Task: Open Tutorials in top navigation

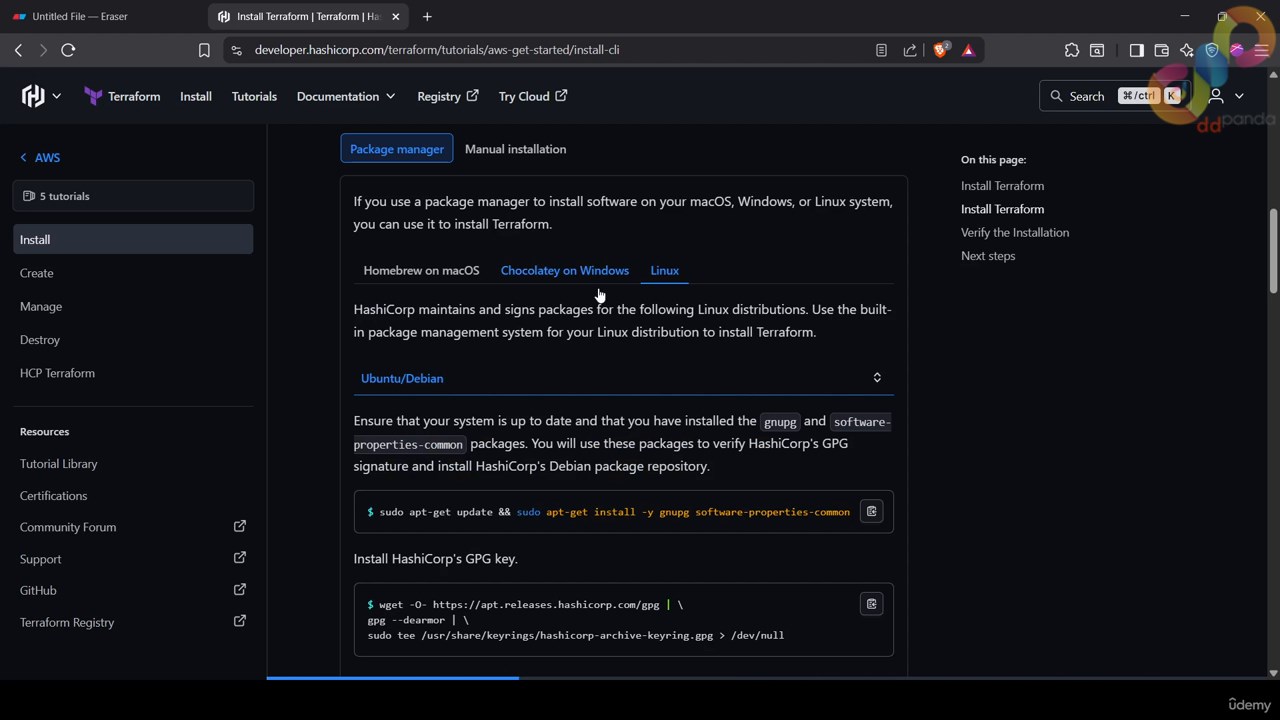Action: pyautogui.click(x=254, y=96)
